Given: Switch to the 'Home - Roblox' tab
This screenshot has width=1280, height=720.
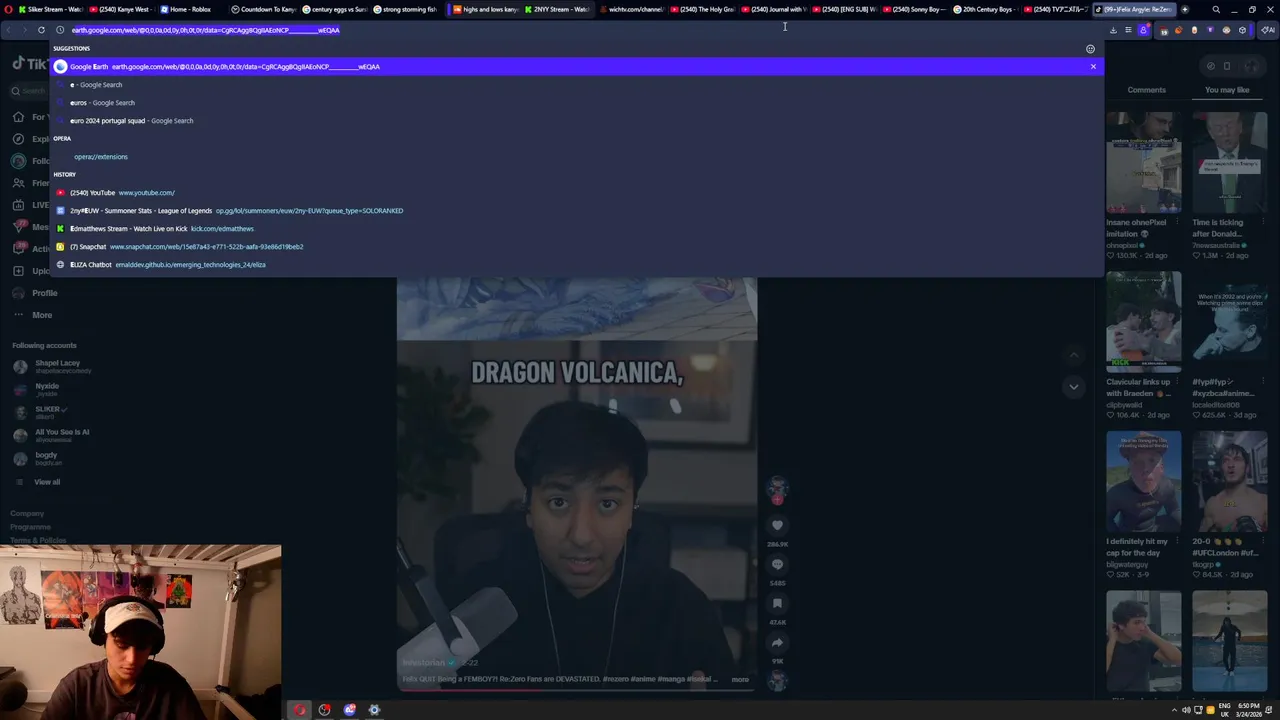Looking at the screenshot, I should [190, 9].
